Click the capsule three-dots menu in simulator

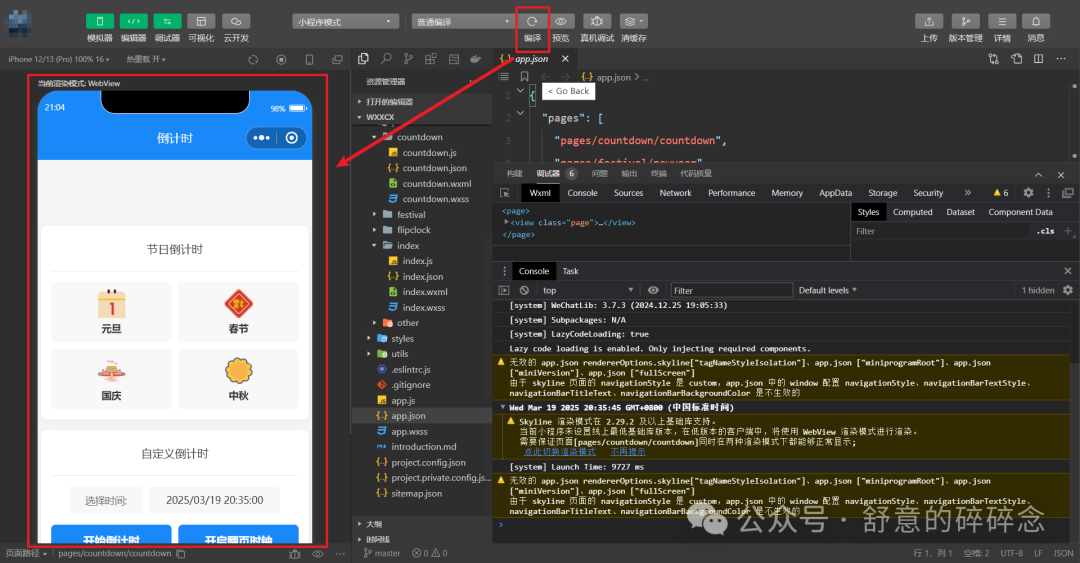click(x=261, y=138)
